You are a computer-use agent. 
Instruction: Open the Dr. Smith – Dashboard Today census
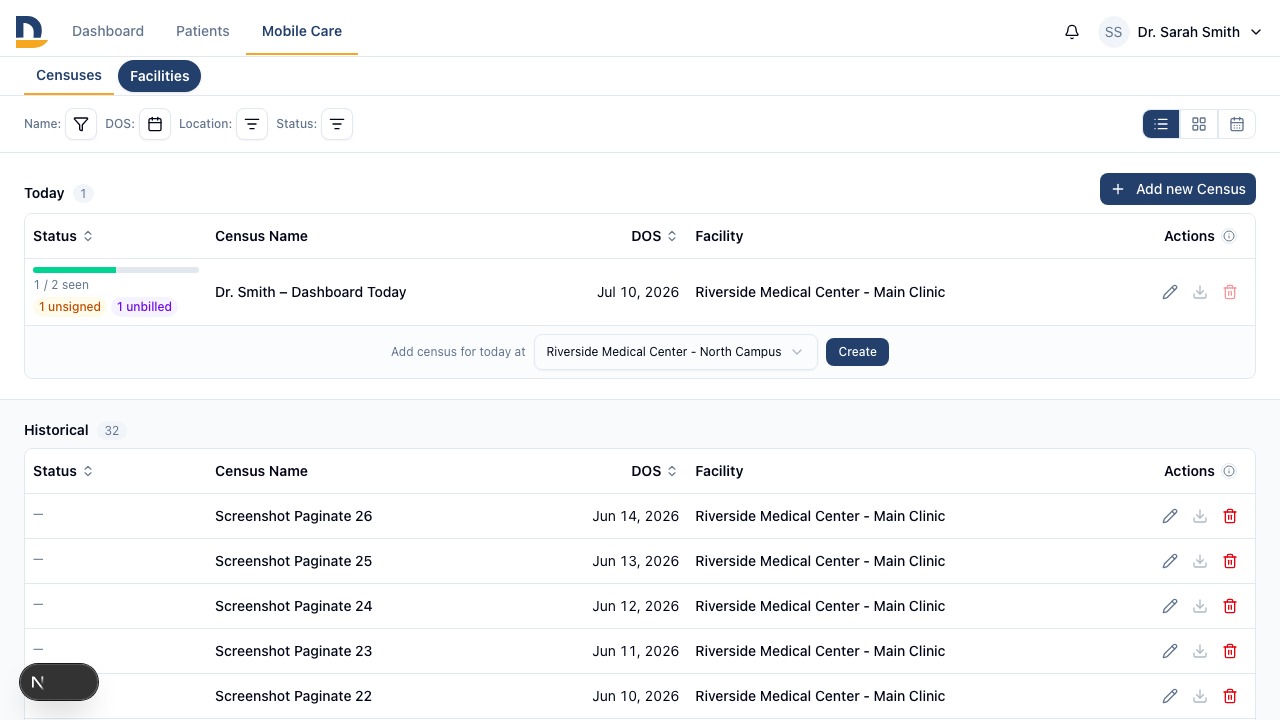[x=311, y=292]
